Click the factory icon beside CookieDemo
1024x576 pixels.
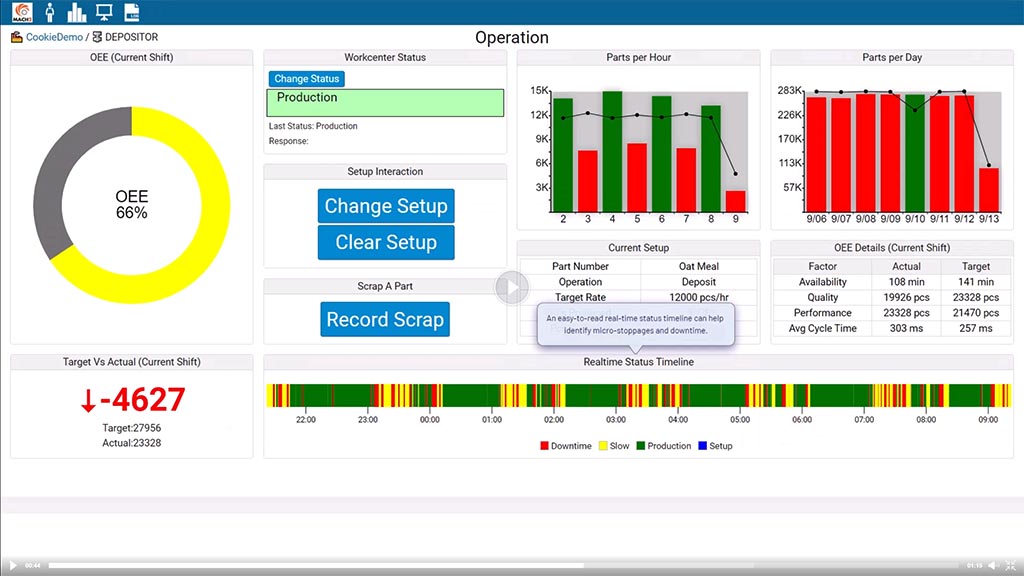(x=16, y=37)
